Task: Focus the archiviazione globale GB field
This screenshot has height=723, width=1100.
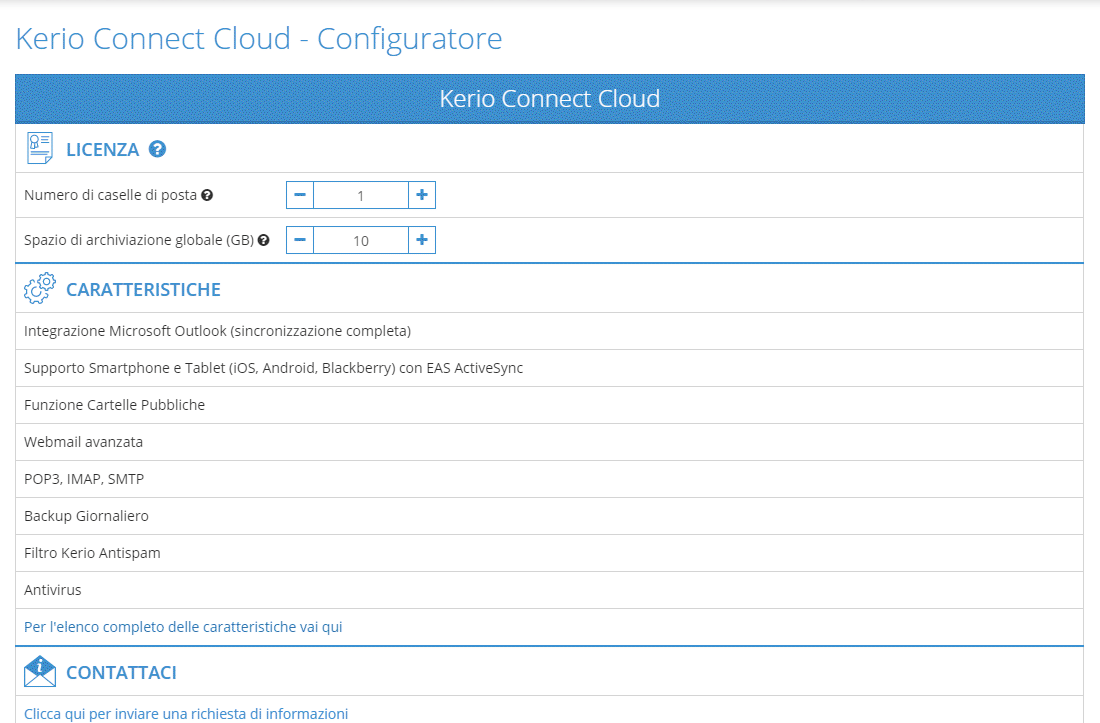Action: [x=361, y=240]
